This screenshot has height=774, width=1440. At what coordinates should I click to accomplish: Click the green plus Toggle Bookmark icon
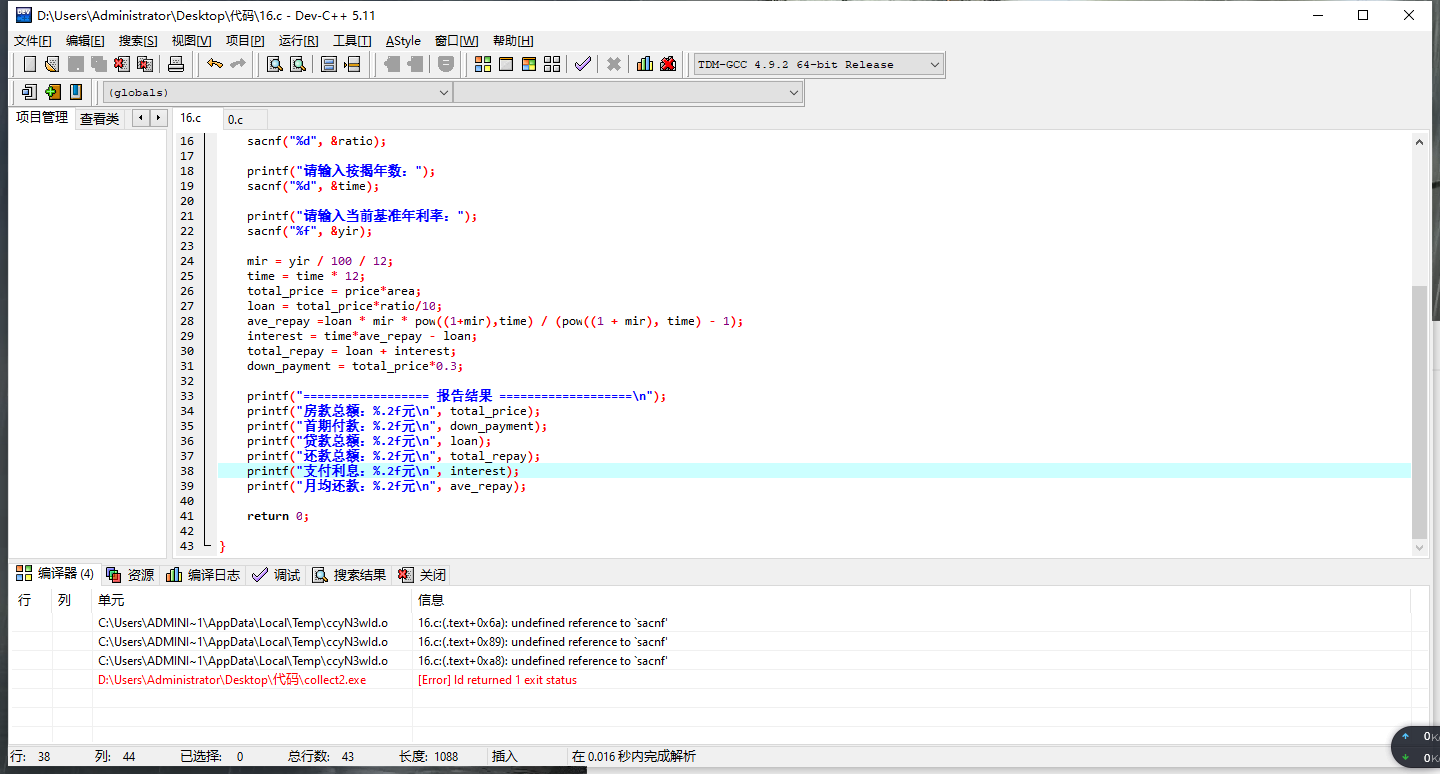(52, 92)
